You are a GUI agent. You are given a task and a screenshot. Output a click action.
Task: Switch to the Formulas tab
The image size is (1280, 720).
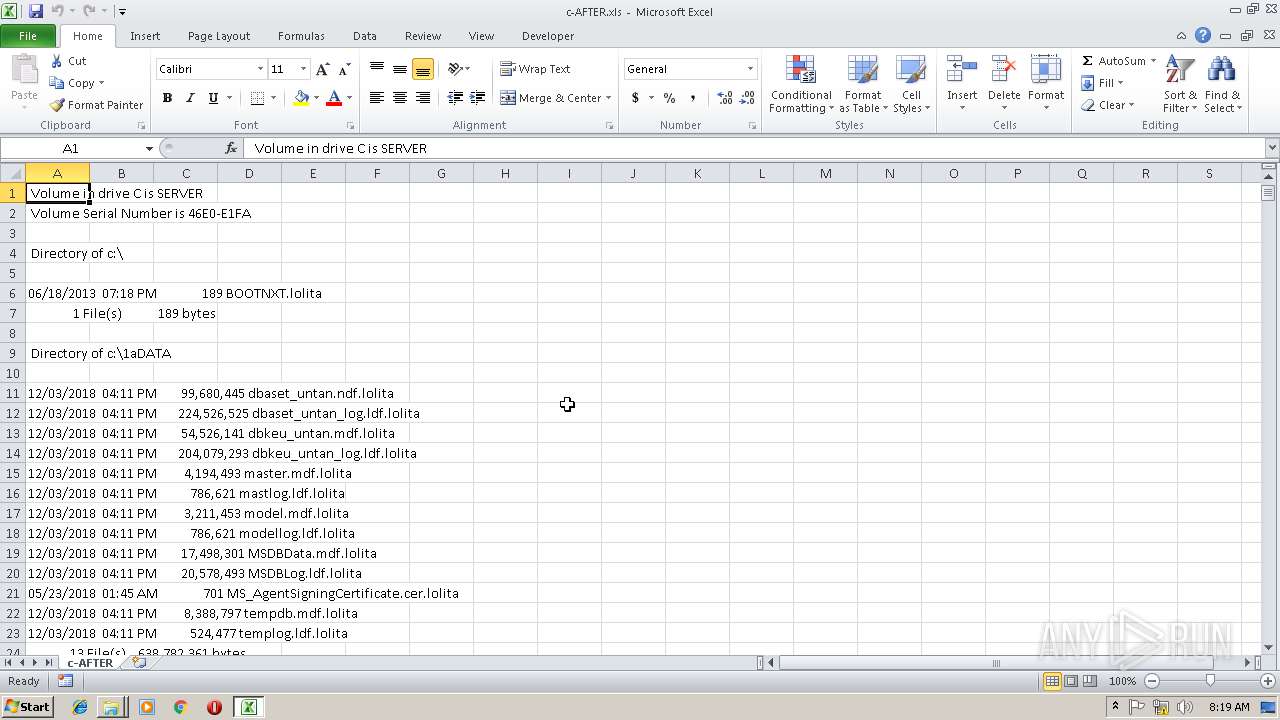301,36
